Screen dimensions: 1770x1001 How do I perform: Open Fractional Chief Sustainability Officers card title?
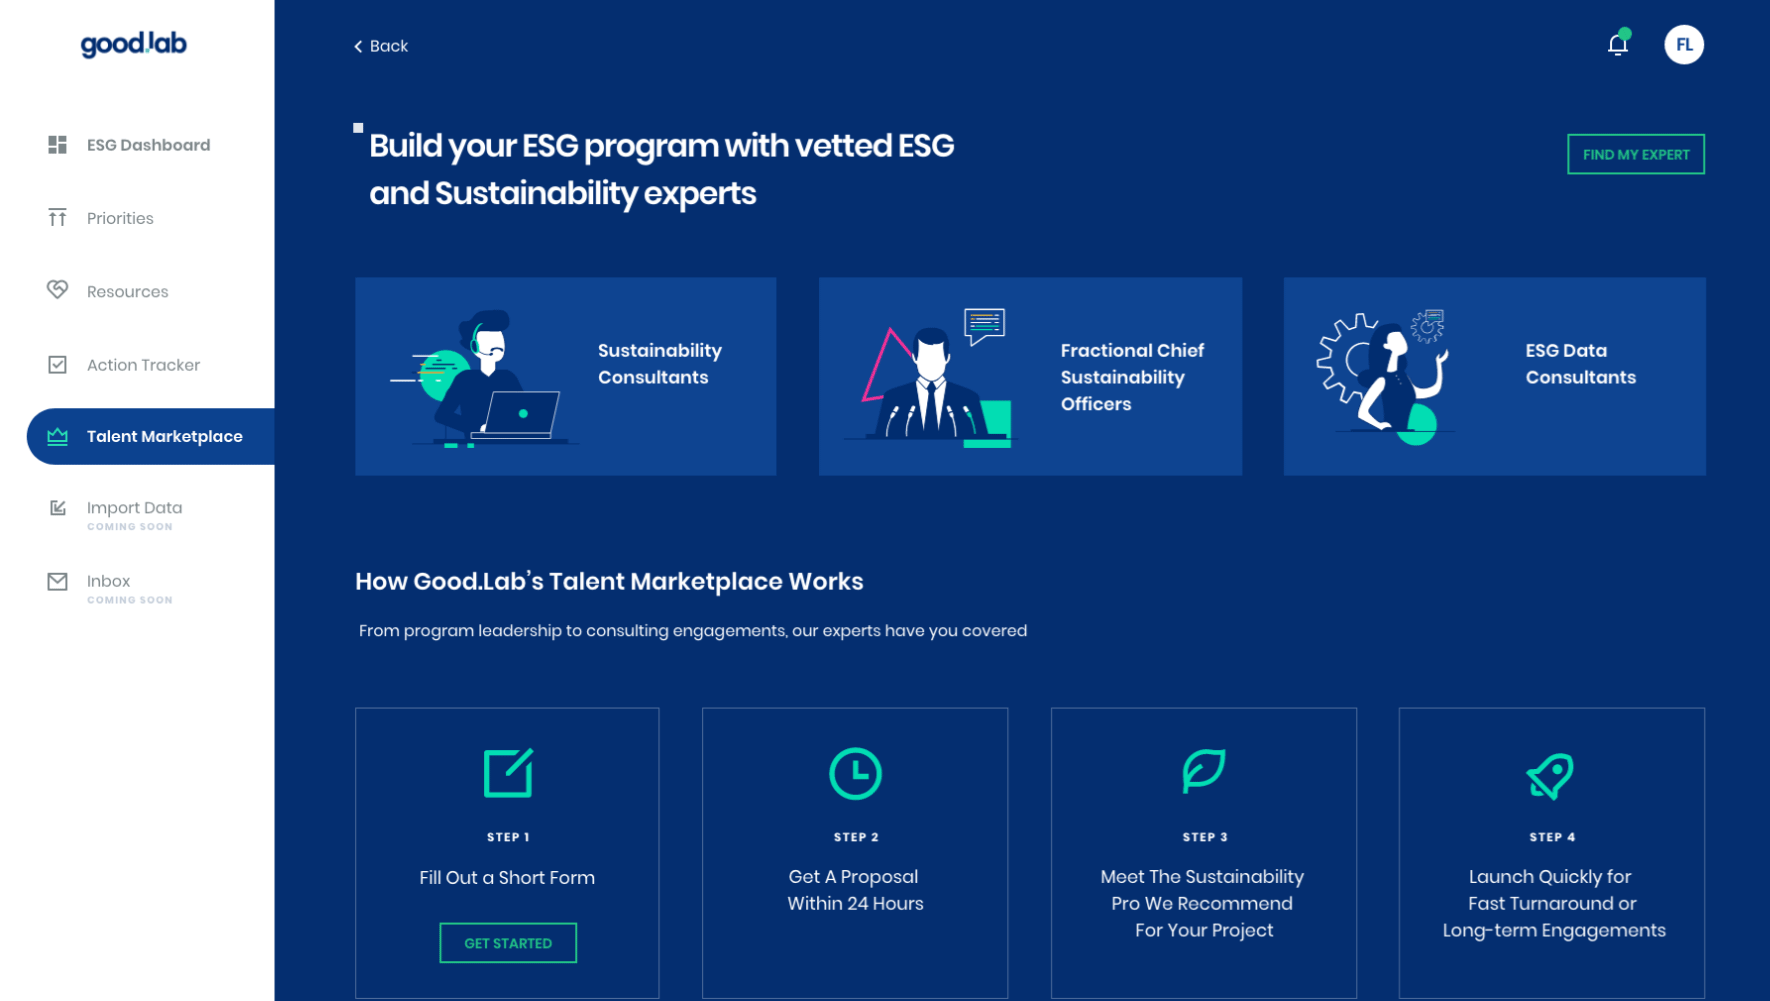[x=1132, y=377]
